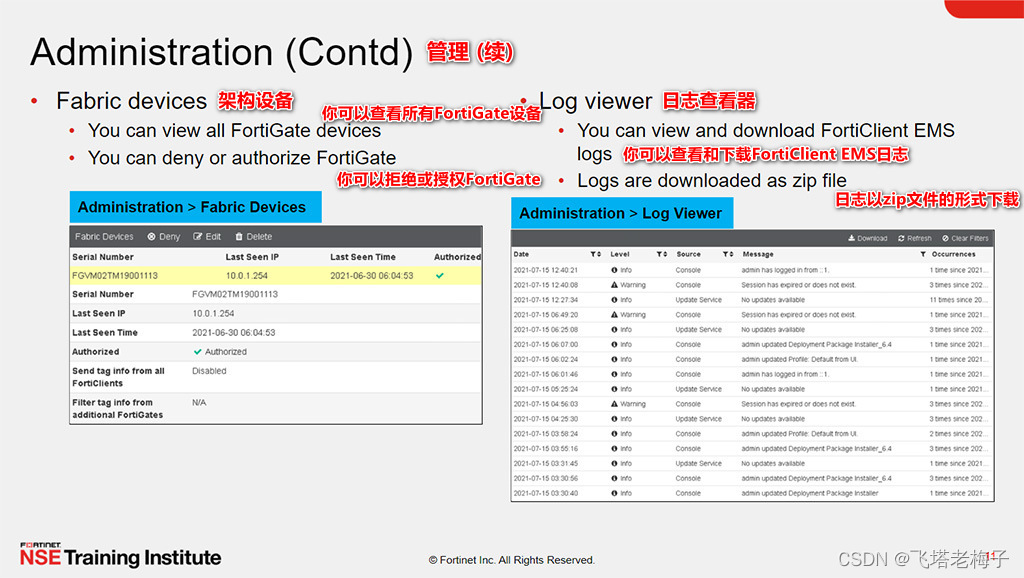Toggle the Date column sort arrows
The width and height of the screenshot is (1024, 578).
click(599, 254)
